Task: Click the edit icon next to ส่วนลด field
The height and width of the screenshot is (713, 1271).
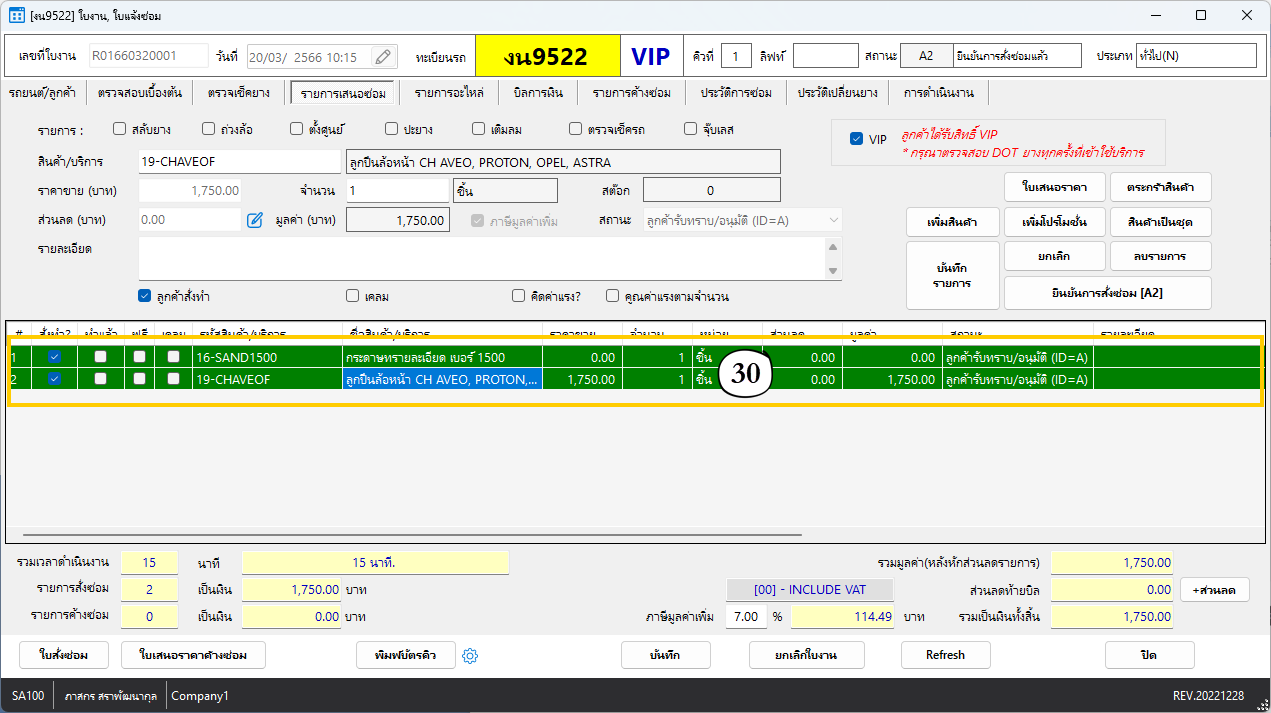Action: click(255, 220)
